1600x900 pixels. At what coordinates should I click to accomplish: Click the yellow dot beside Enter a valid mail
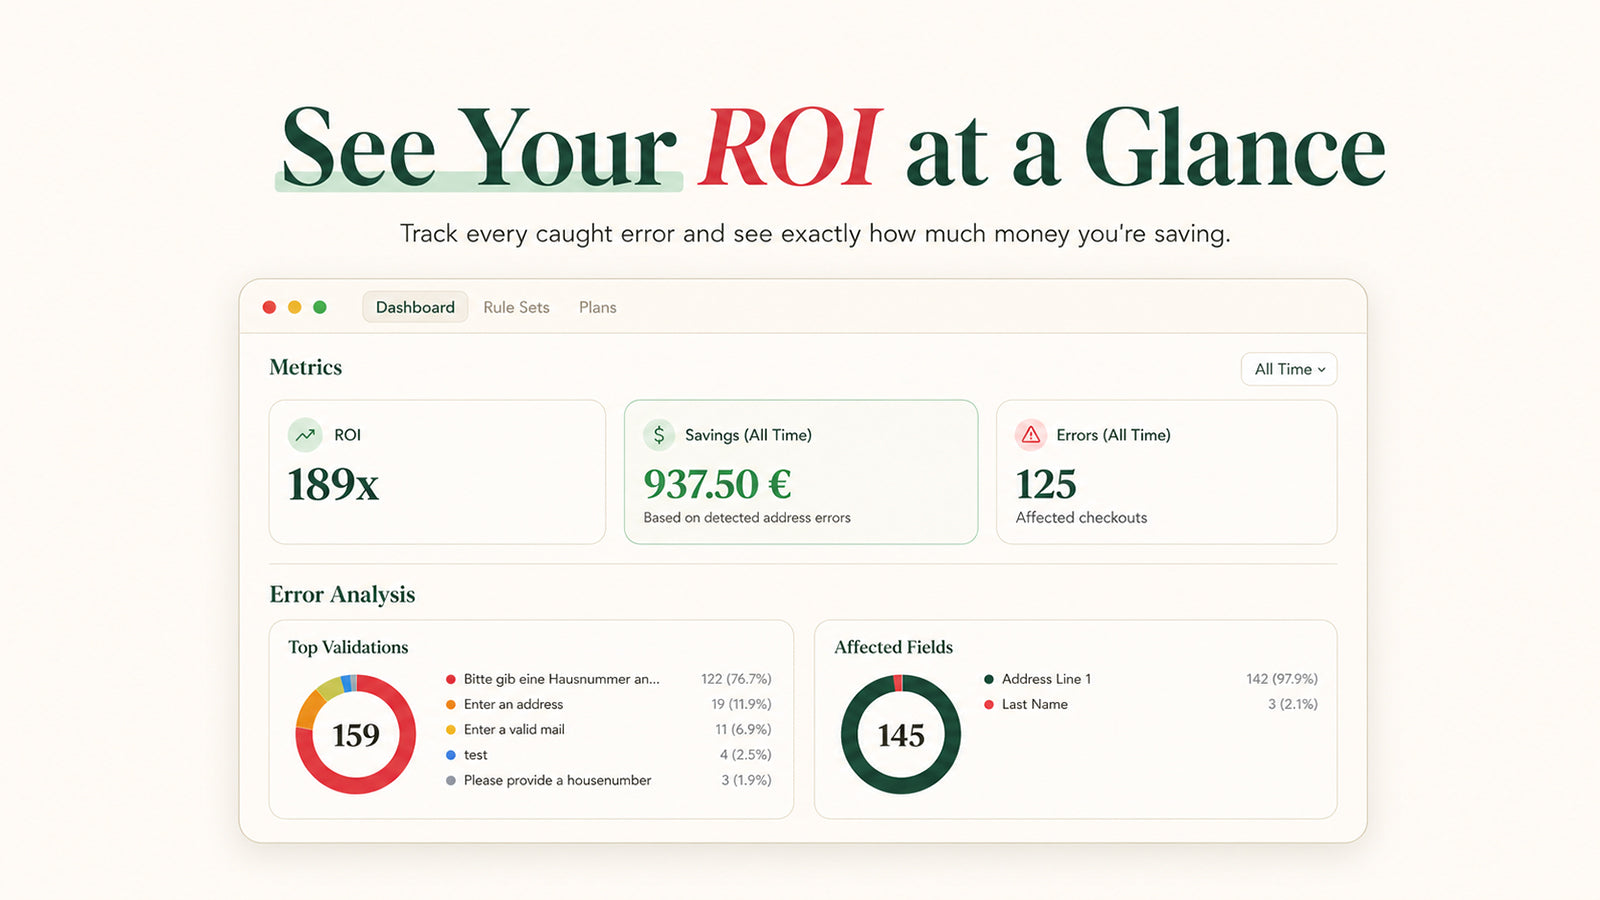[451, 730]
